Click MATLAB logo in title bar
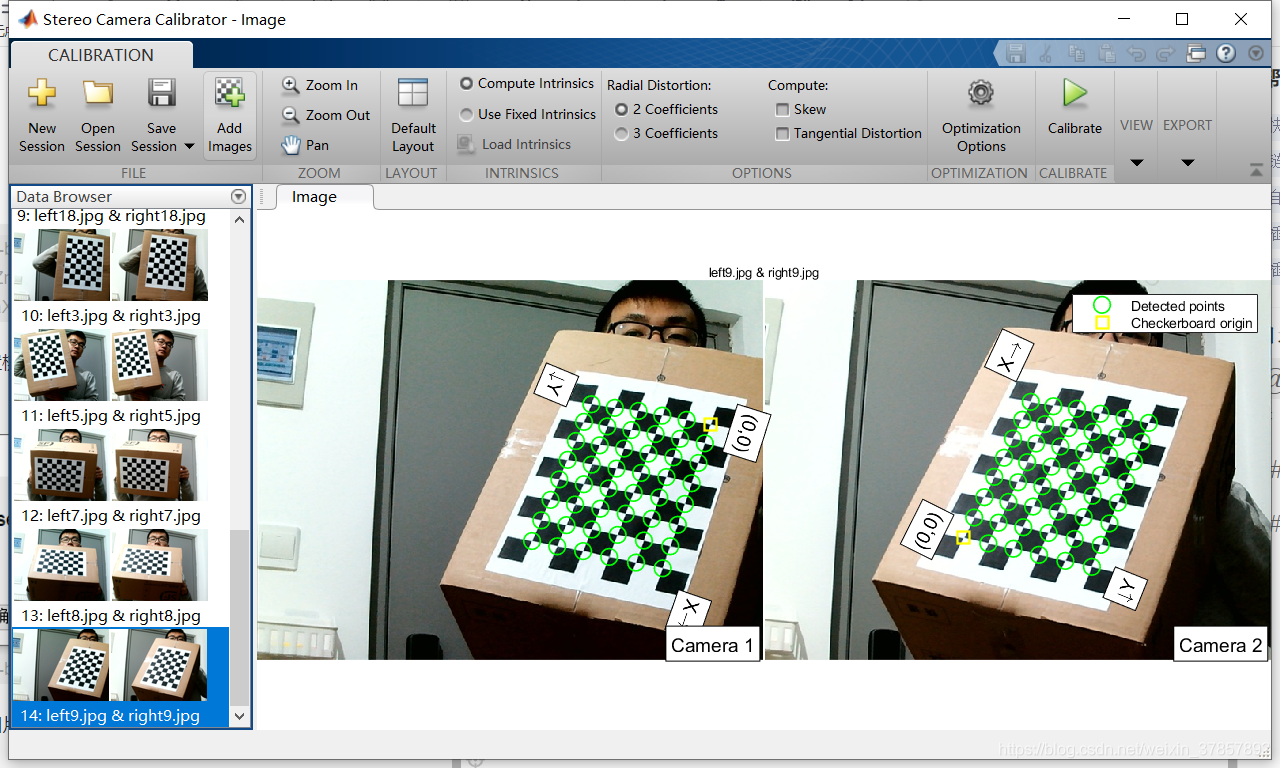The height and width of the screenshot is (768, 1280). [x=28, y=19]
